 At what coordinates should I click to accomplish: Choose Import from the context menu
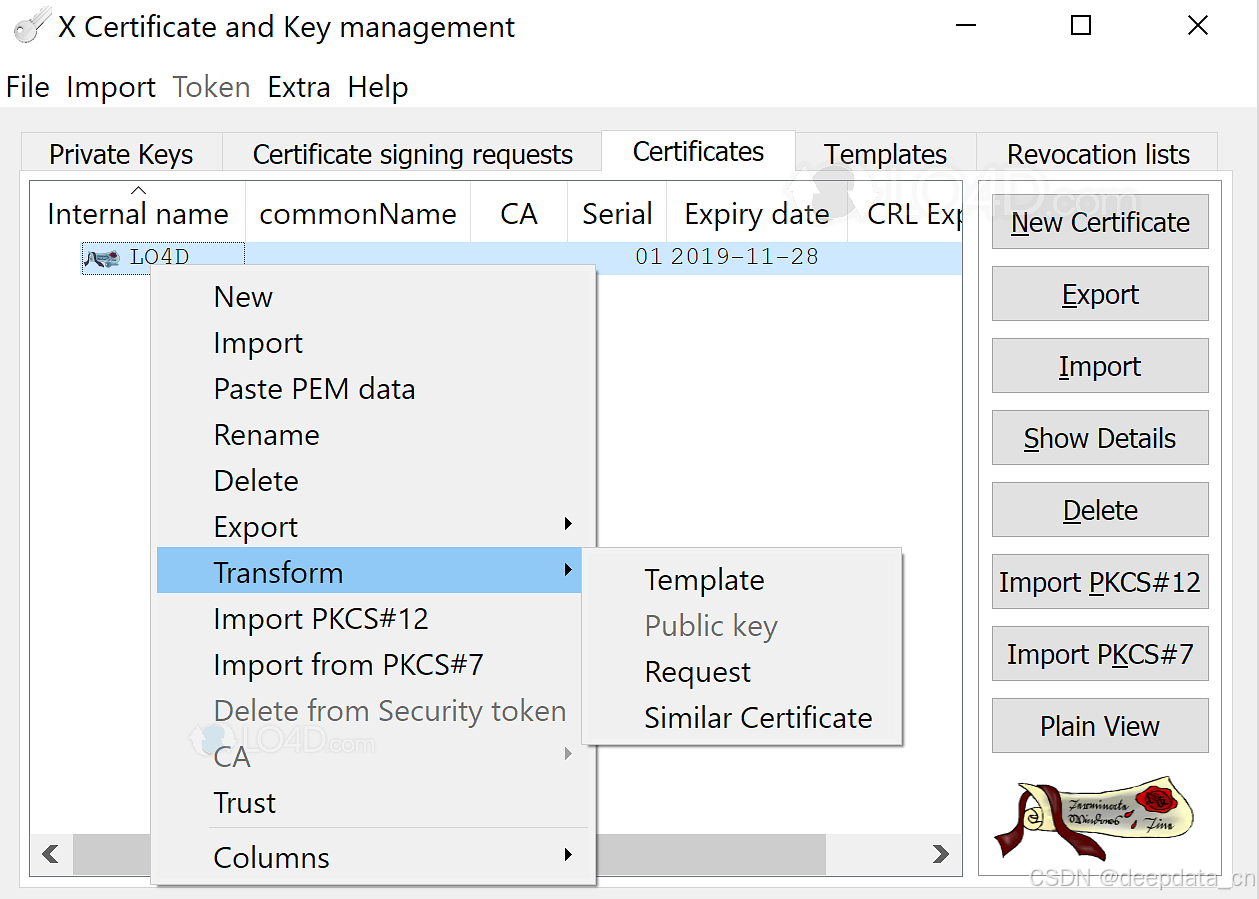(x=370, y=343)
